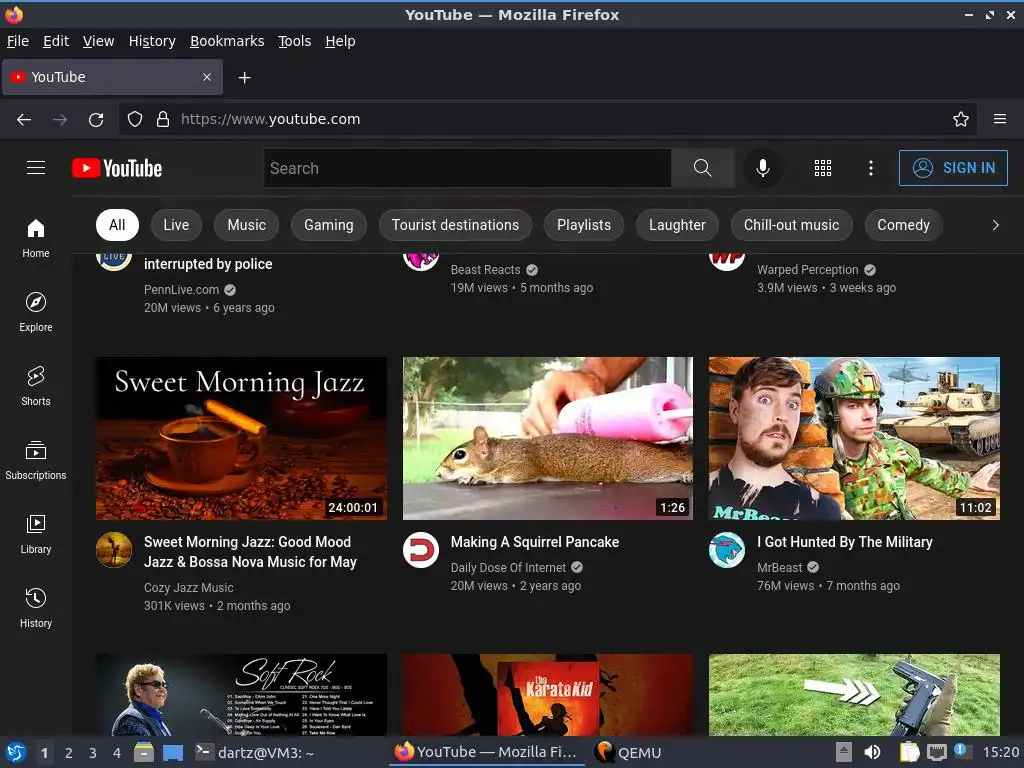
Task: Open History in sidebar
Action: tap(36, 609)
